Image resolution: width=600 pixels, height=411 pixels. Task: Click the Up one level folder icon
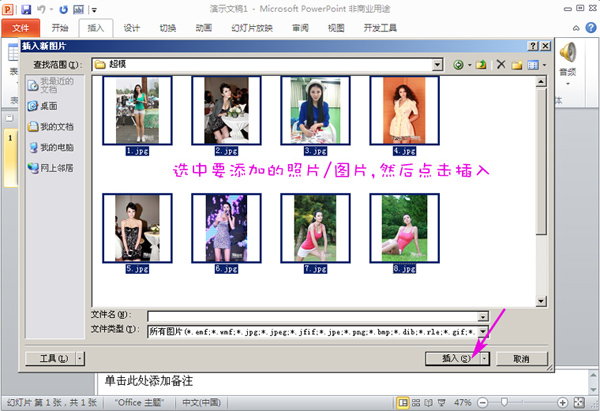click(x=481, y=64)
